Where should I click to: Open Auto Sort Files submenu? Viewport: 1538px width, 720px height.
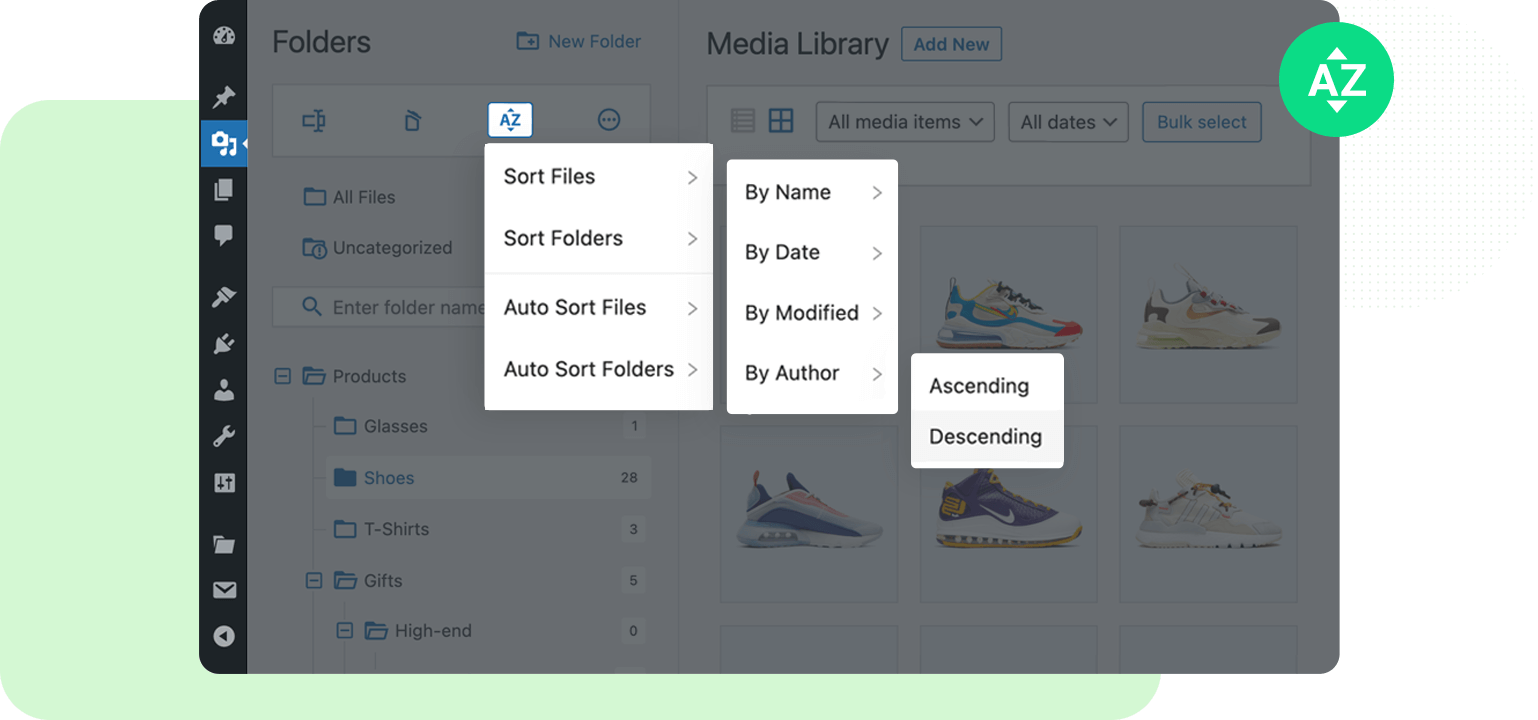[x=598, y=307]
